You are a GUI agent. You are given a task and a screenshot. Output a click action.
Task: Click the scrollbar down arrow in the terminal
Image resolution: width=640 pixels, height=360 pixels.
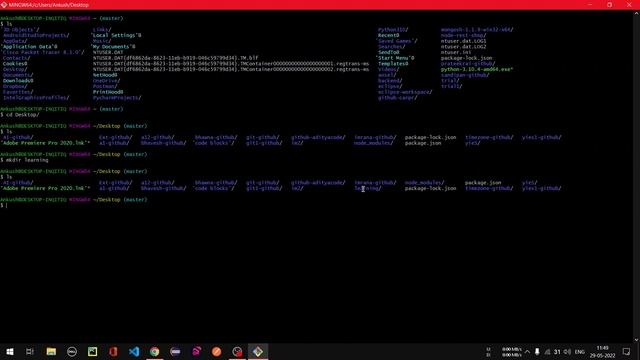[x=636, y=340]
